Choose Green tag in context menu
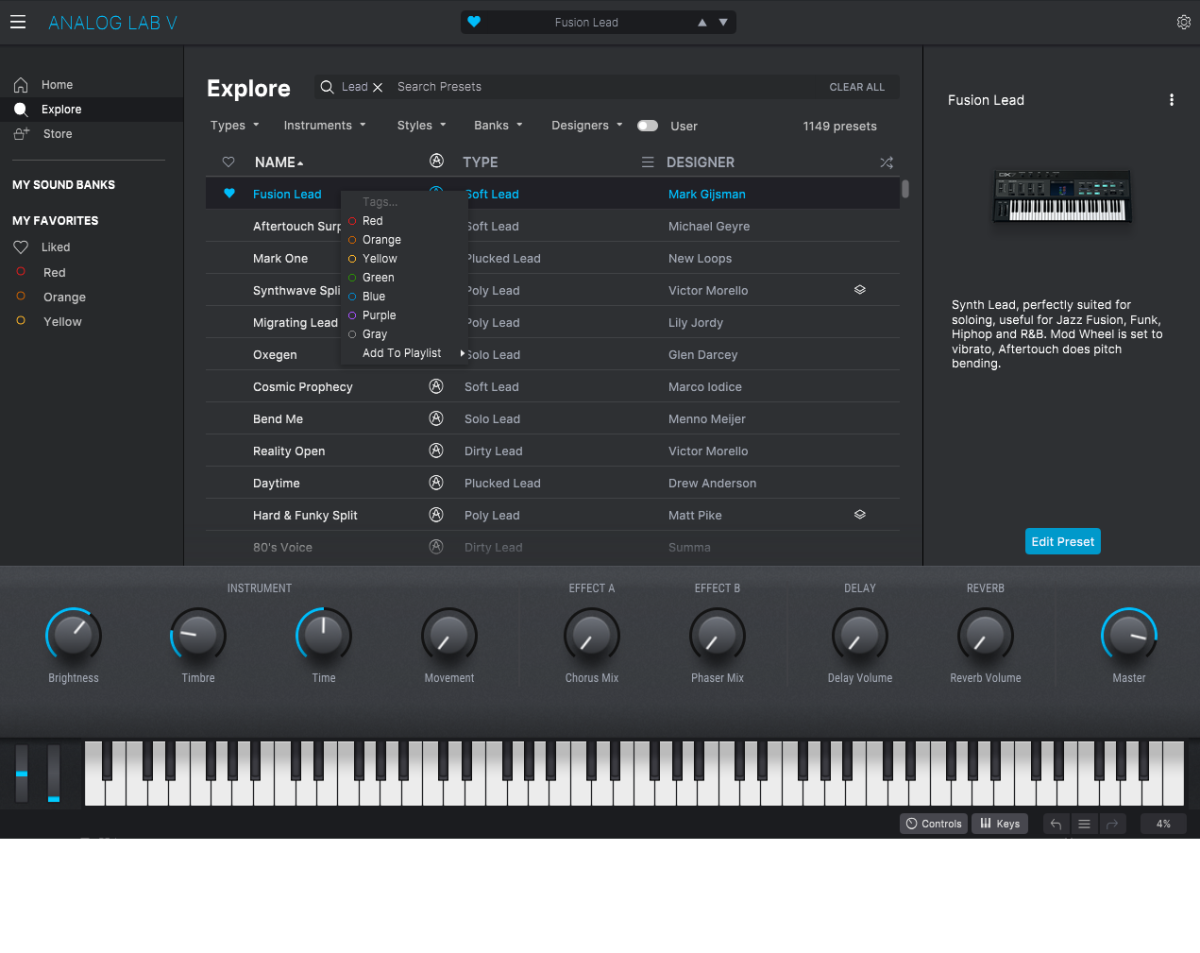 point(404,278)
